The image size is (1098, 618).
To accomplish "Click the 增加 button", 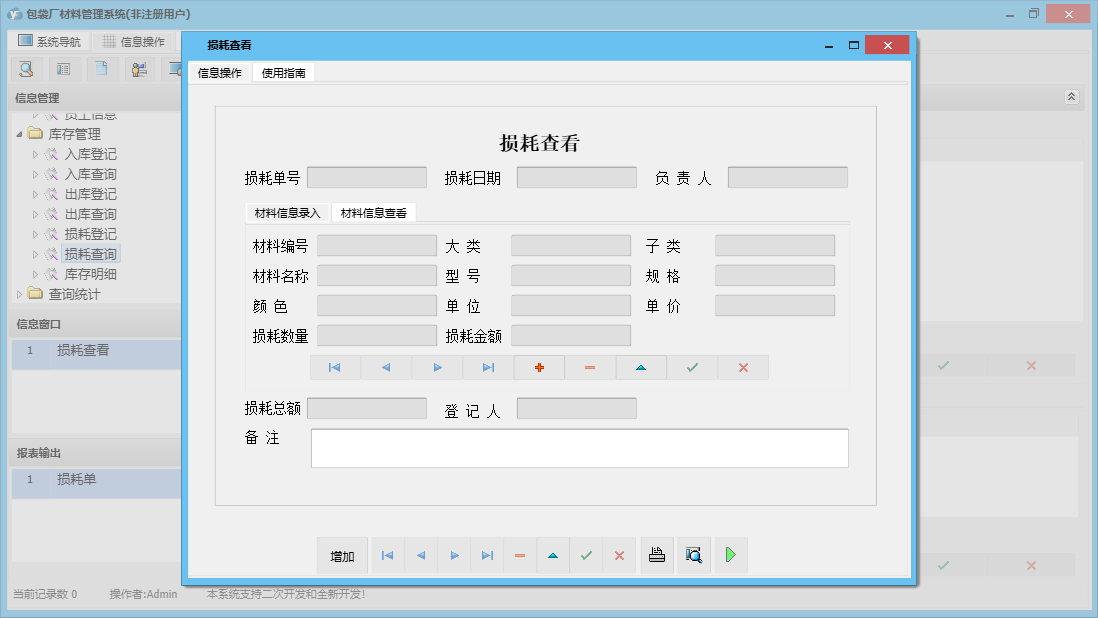I will 341,555.
